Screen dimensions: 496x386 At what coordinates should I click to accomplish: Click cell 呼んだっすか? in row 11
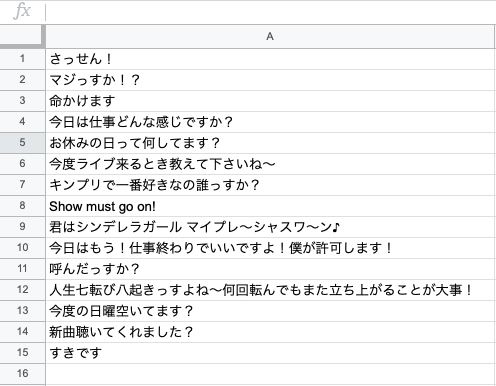270,269
